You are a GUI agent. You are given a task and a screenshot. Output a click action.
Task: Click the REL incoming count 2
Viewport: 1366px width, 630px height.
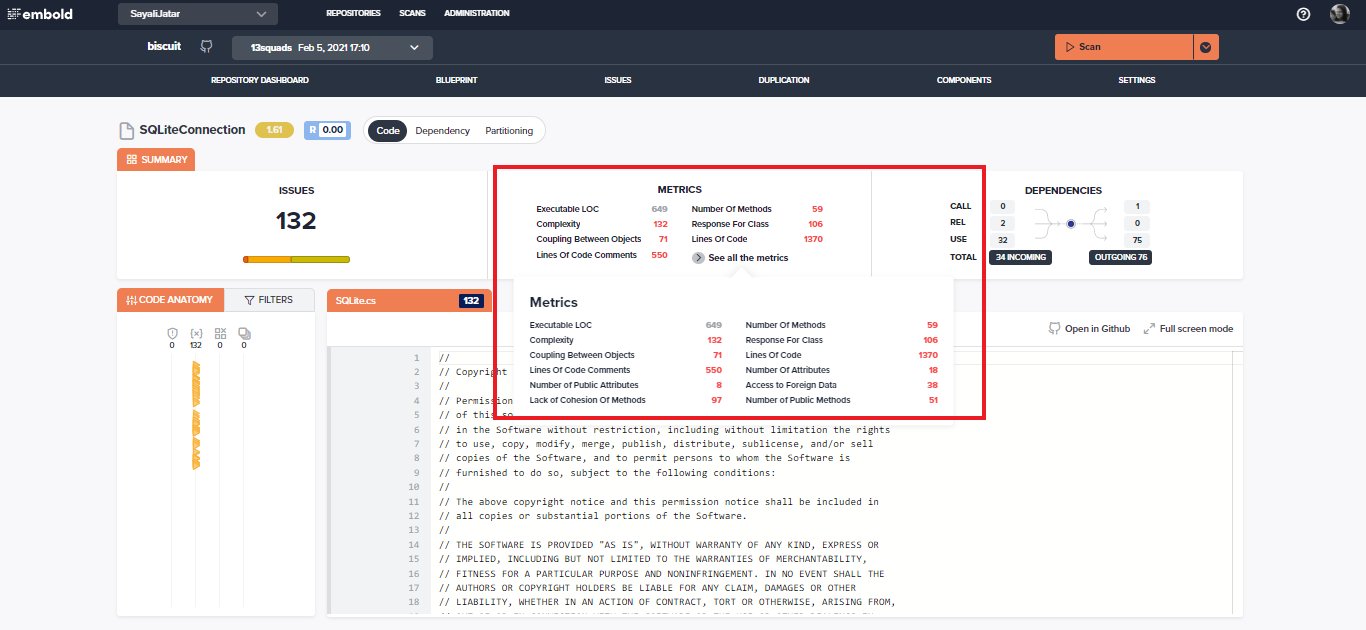1002,223
